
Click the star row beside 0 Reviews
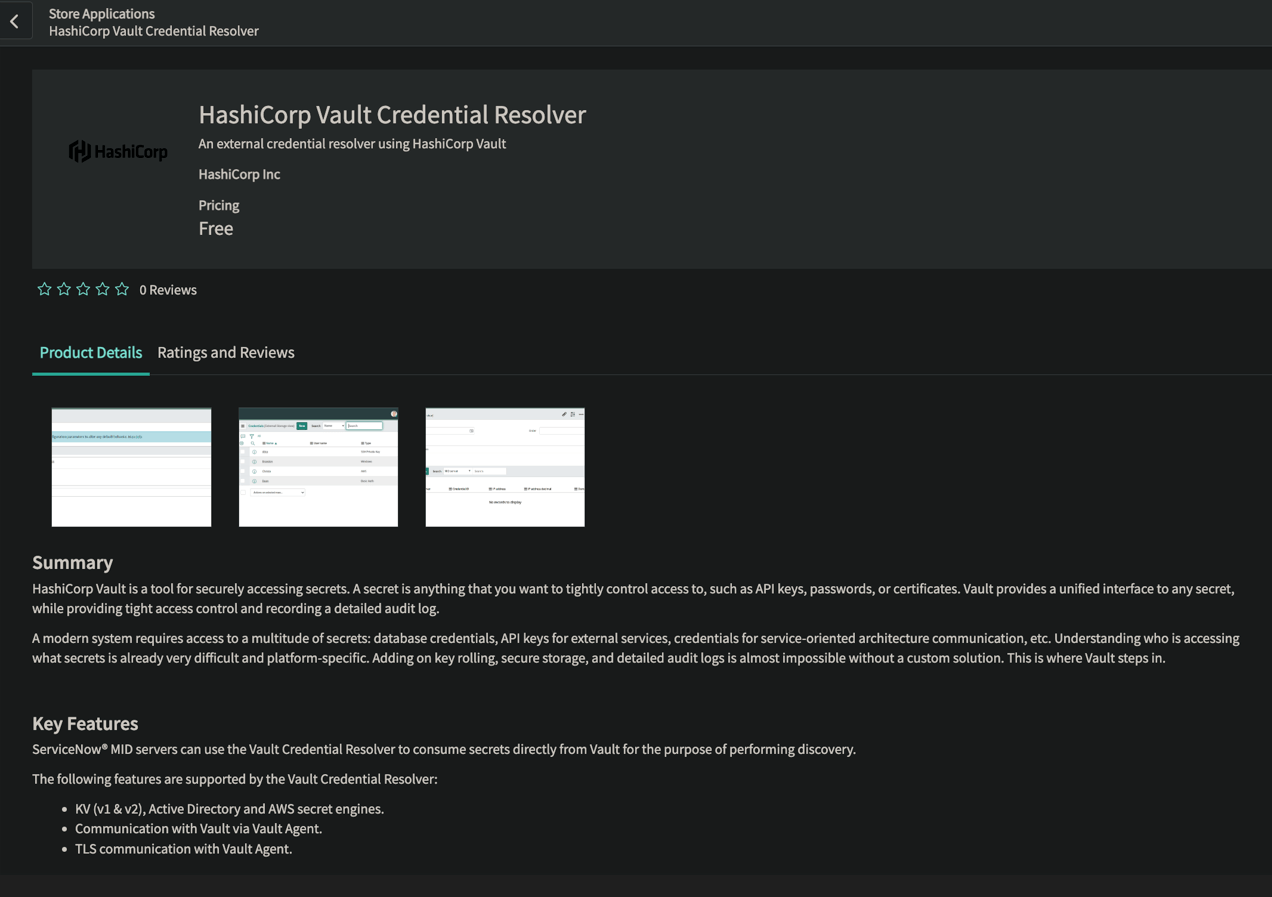coord(83,288)
